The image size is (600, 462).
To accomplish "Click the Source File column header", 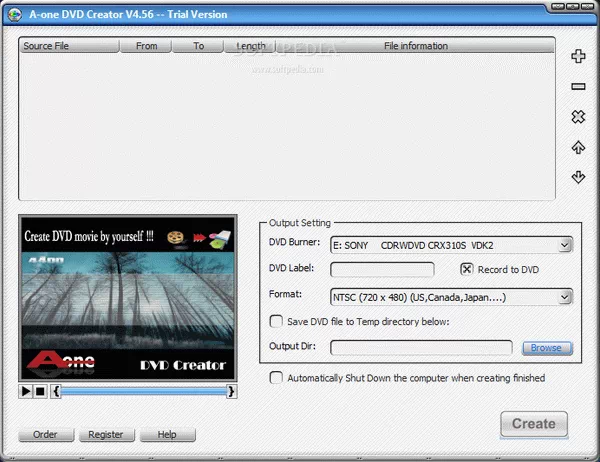I will coord(69,46).
